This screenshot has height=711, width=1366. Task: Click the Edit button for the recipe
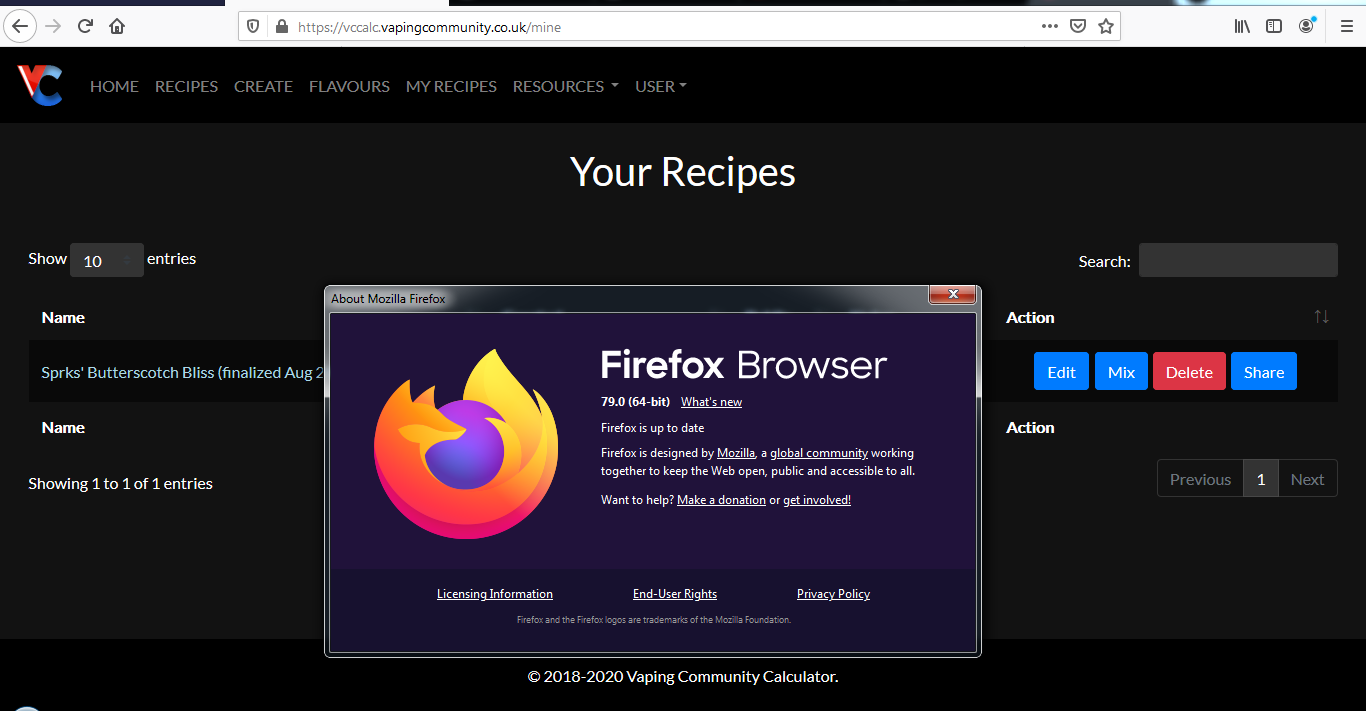click(x=1061, y=372)
